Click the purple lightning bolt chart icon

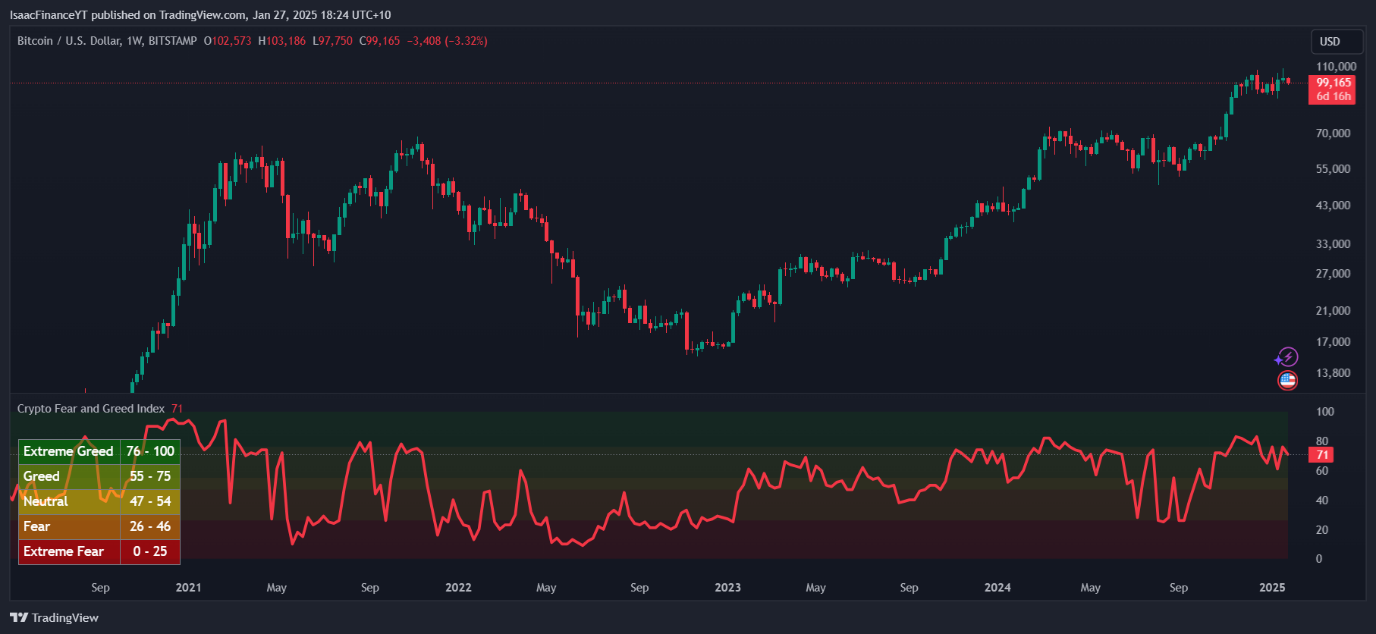coord(1289,356)
